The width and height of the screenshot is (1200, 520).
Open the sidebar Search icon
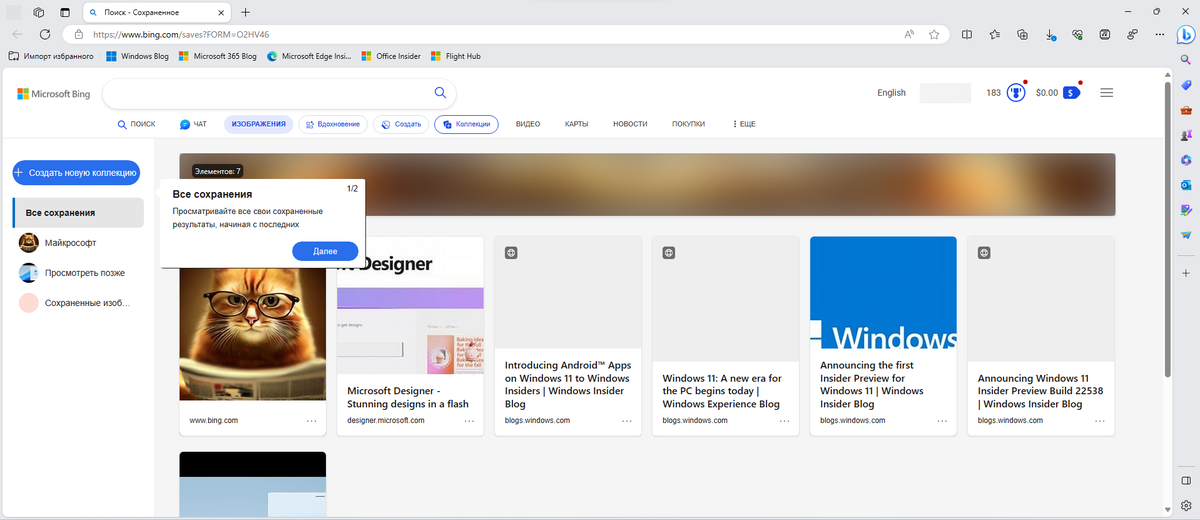[1186, 58]
